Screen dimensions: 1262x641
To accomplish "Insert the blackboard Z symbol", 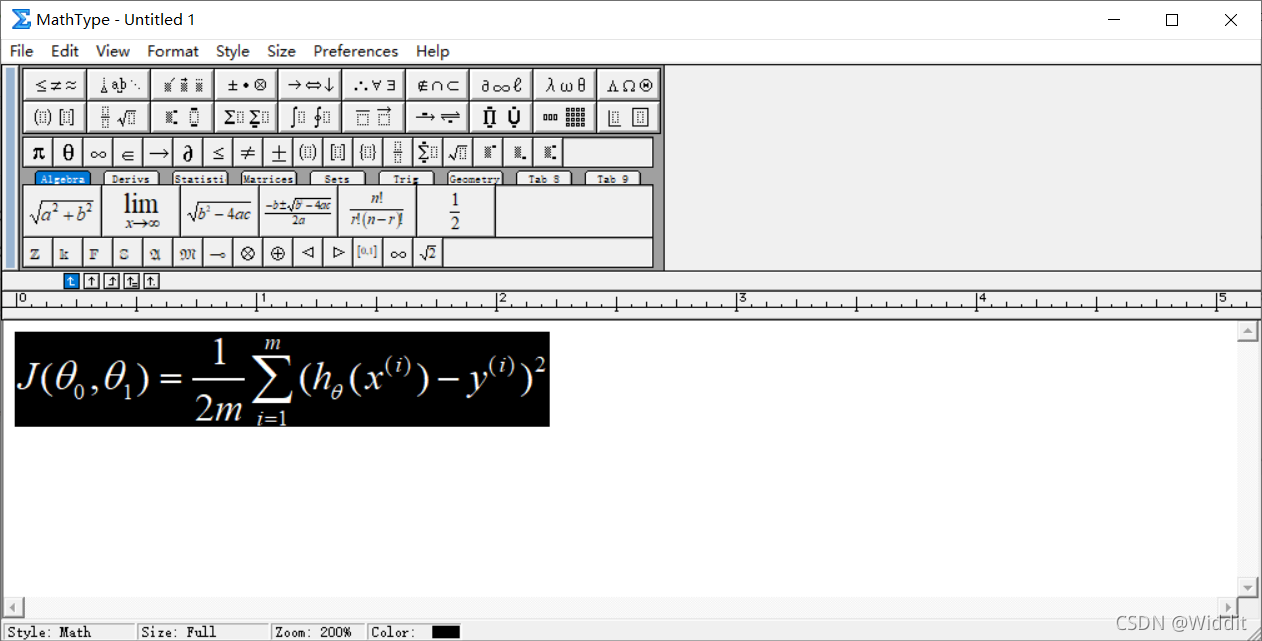I will [37, 253].
